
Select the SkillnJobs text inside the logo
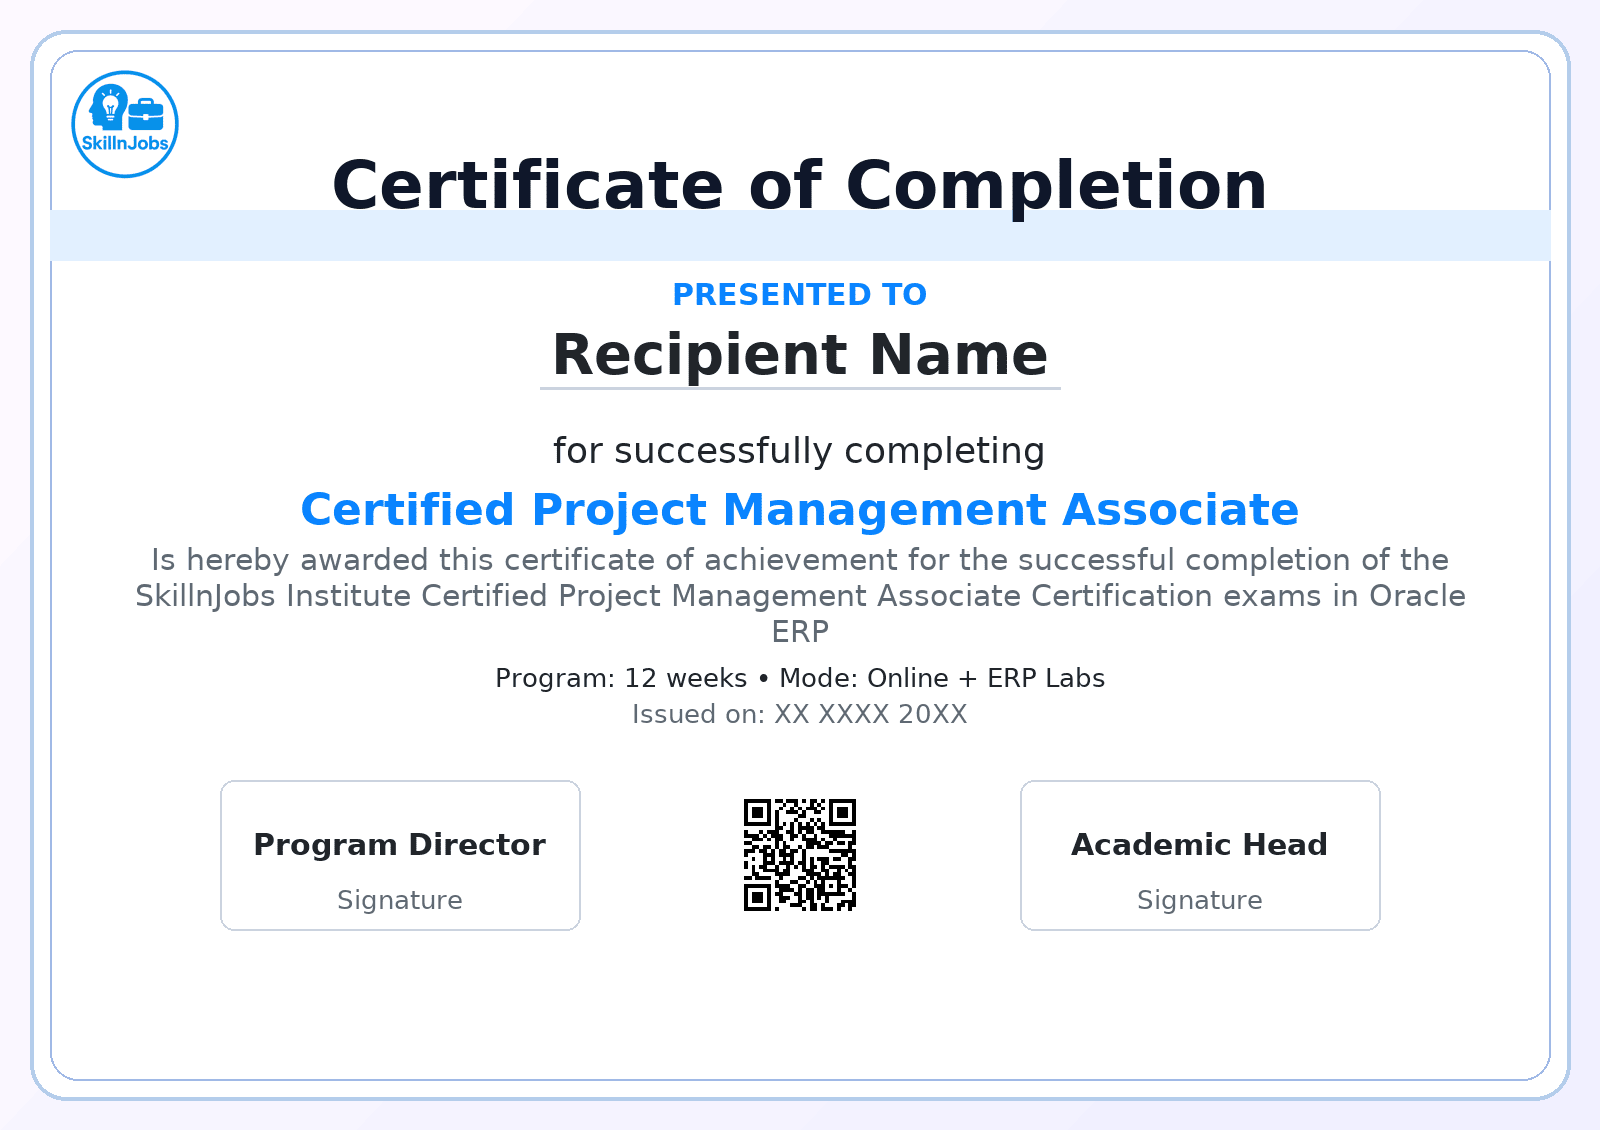(x=125, y=143)
